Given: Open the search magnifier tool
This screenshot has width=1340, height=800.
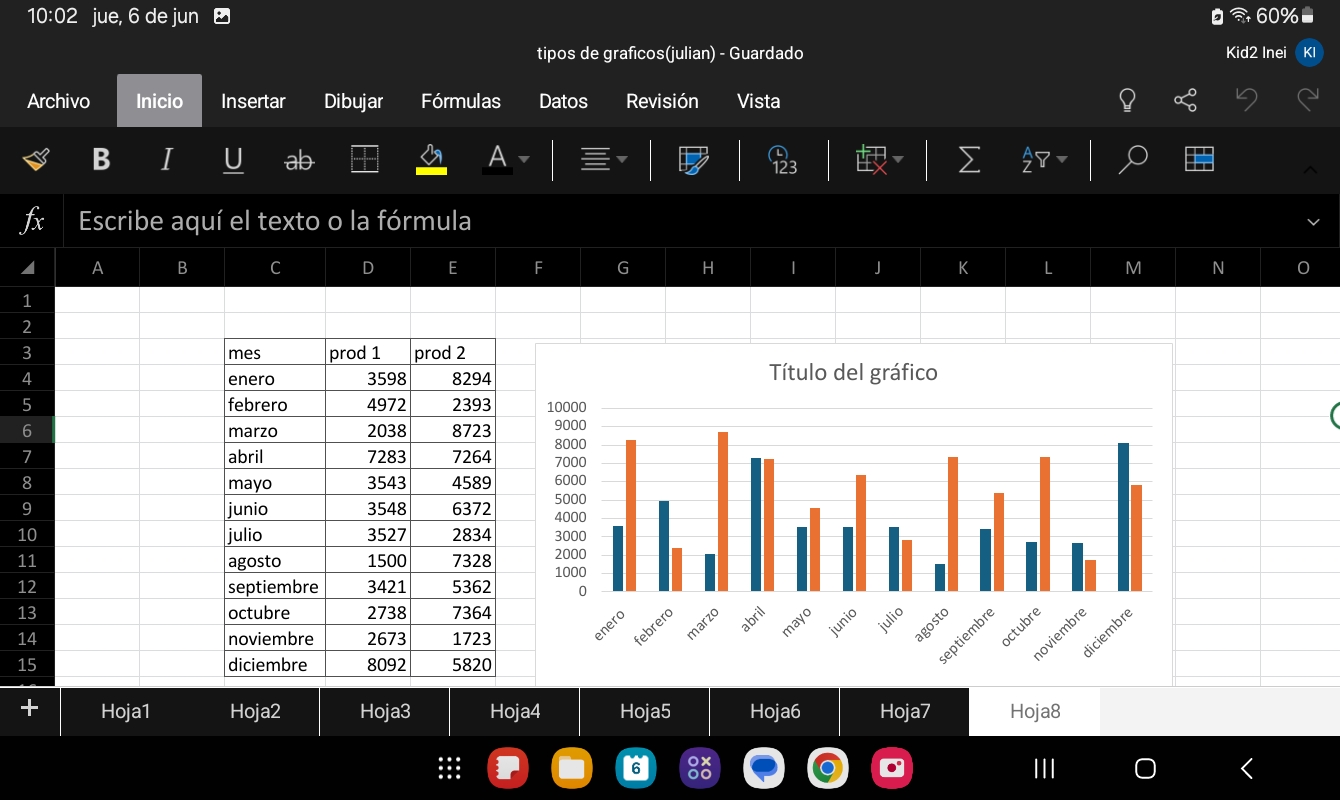Looking at the screenshot, I should (x=1132, y=159).
